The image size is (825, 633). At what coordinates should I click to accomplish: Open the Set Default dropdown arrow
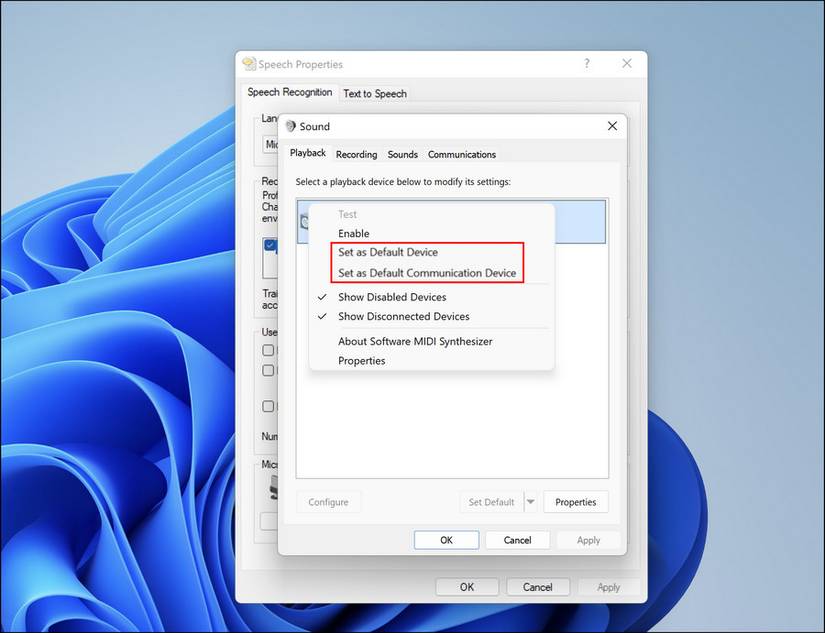(531, 501)
